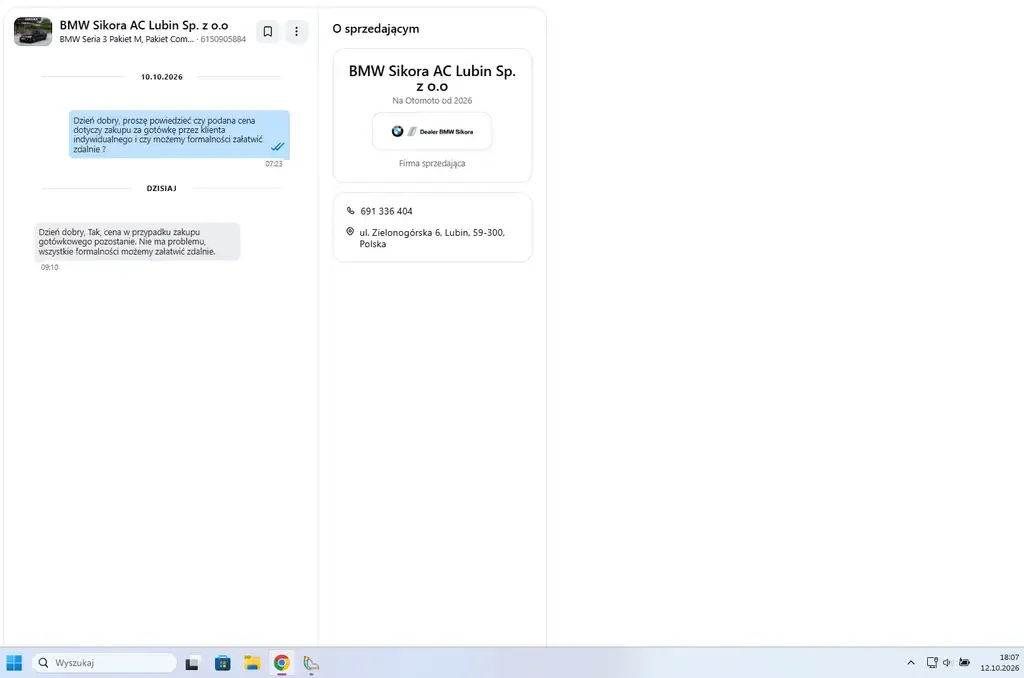
Task: Expand hidden system tray icons chevron
Action: pos(911,662)
